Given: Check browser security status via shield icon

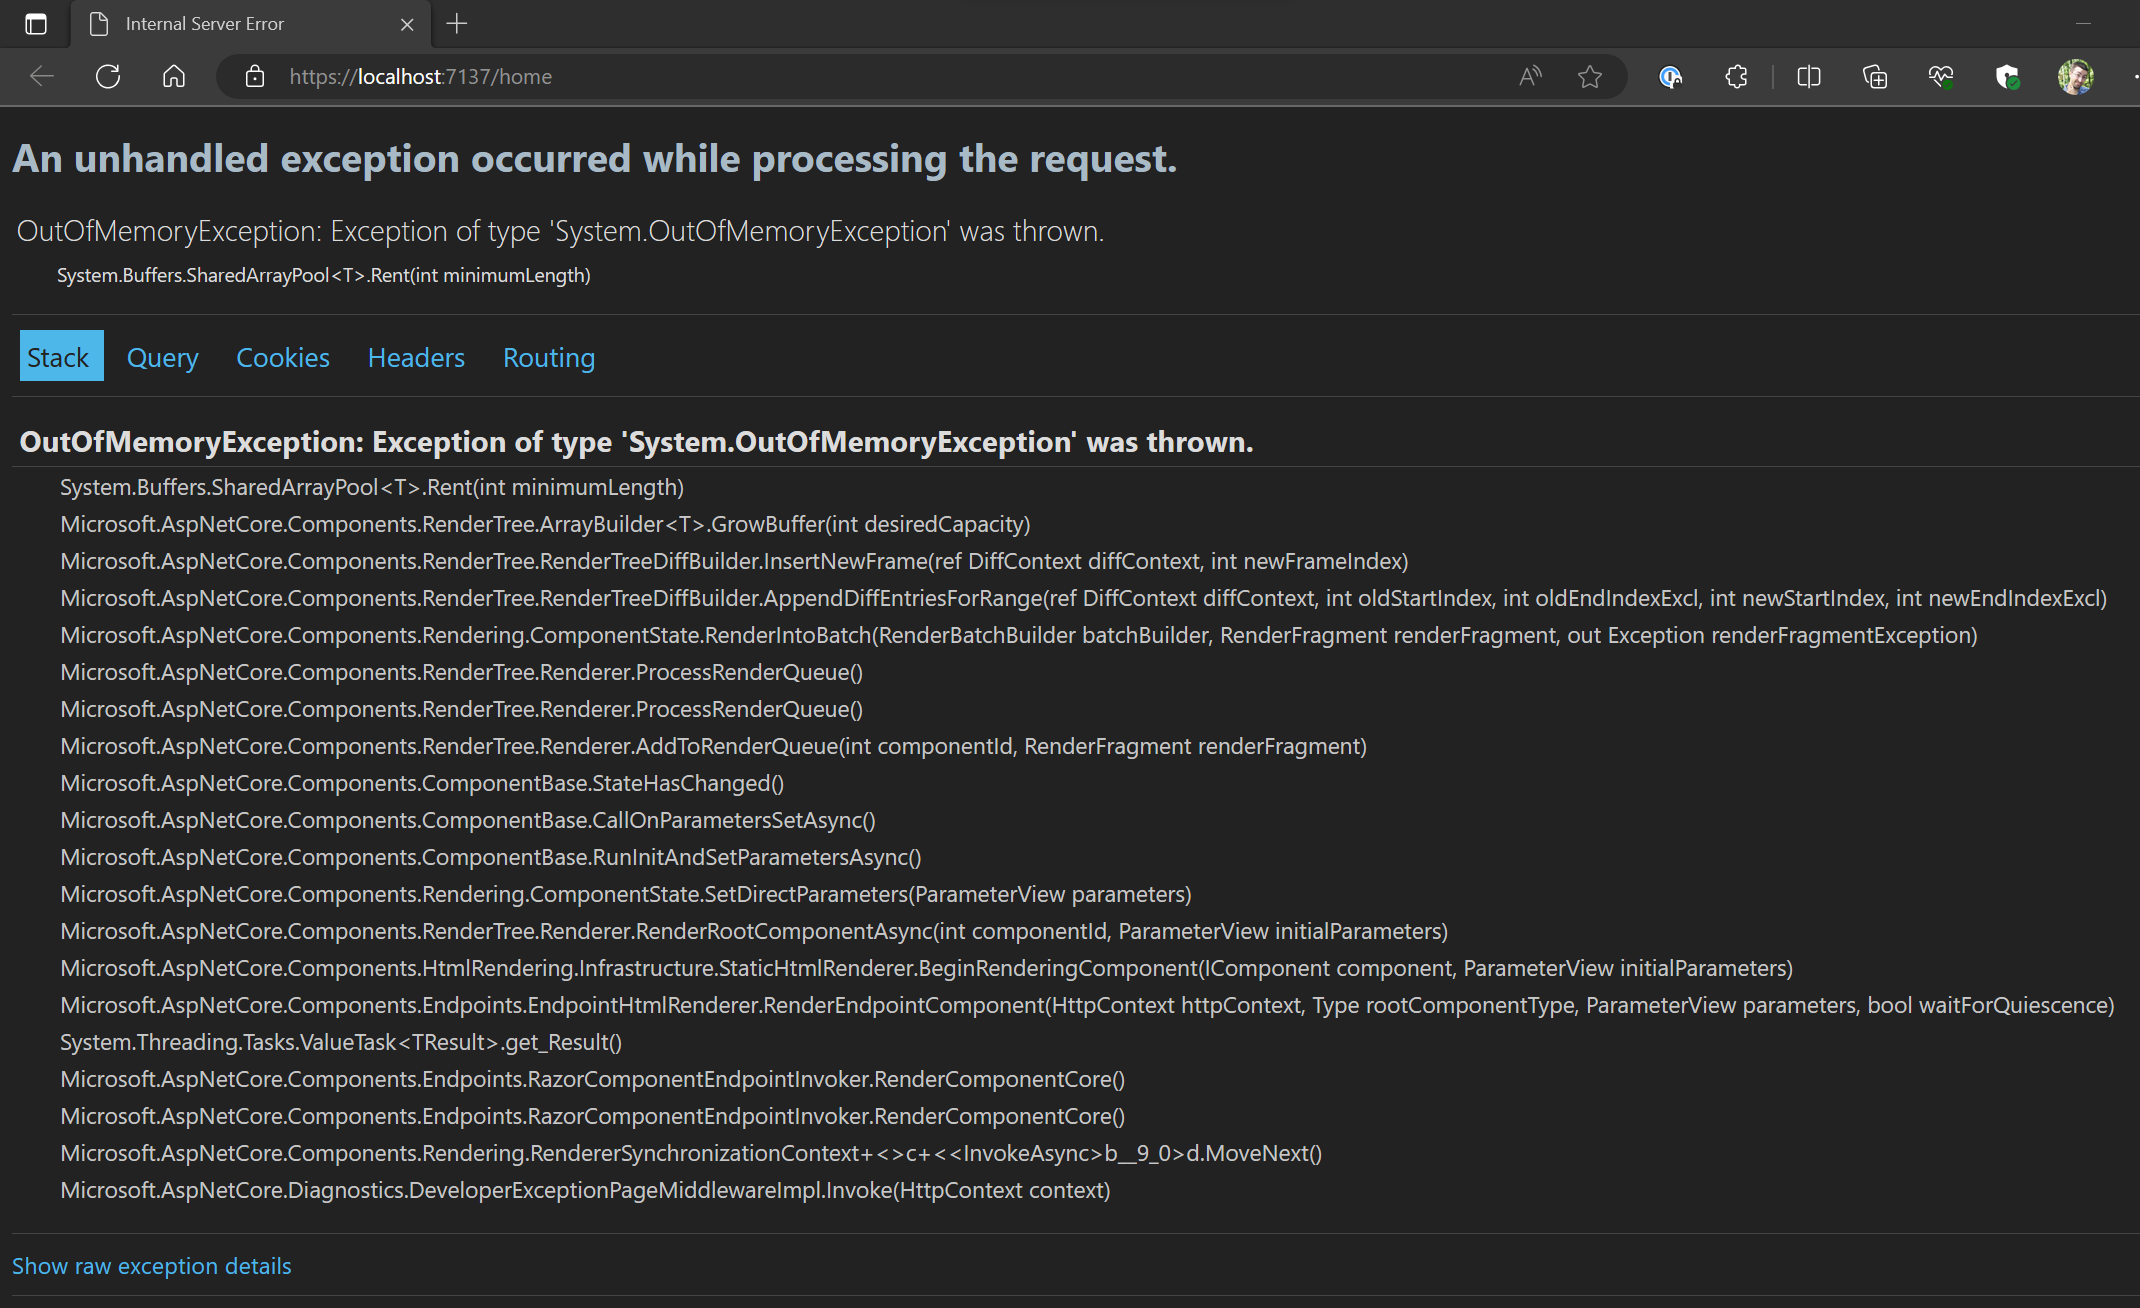Looking at the screenshot, I should (x=2008, y=77).
